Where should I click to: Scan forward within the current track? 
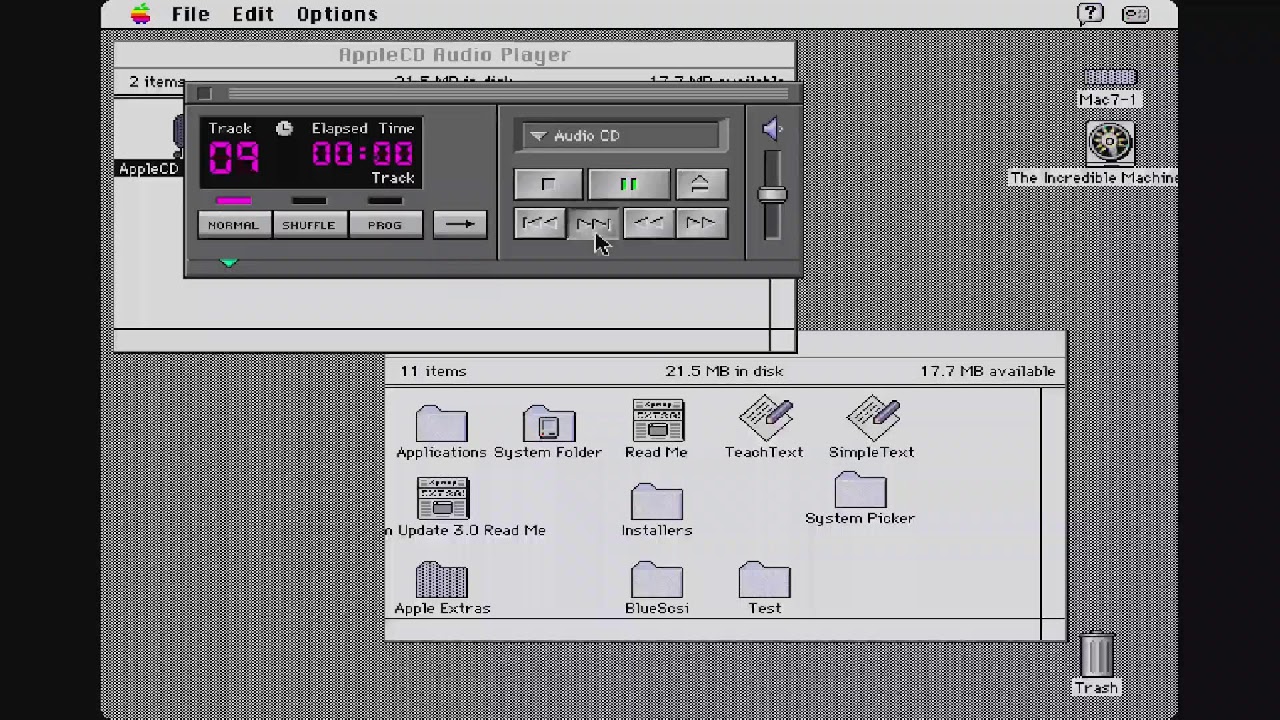pos(700,223)
